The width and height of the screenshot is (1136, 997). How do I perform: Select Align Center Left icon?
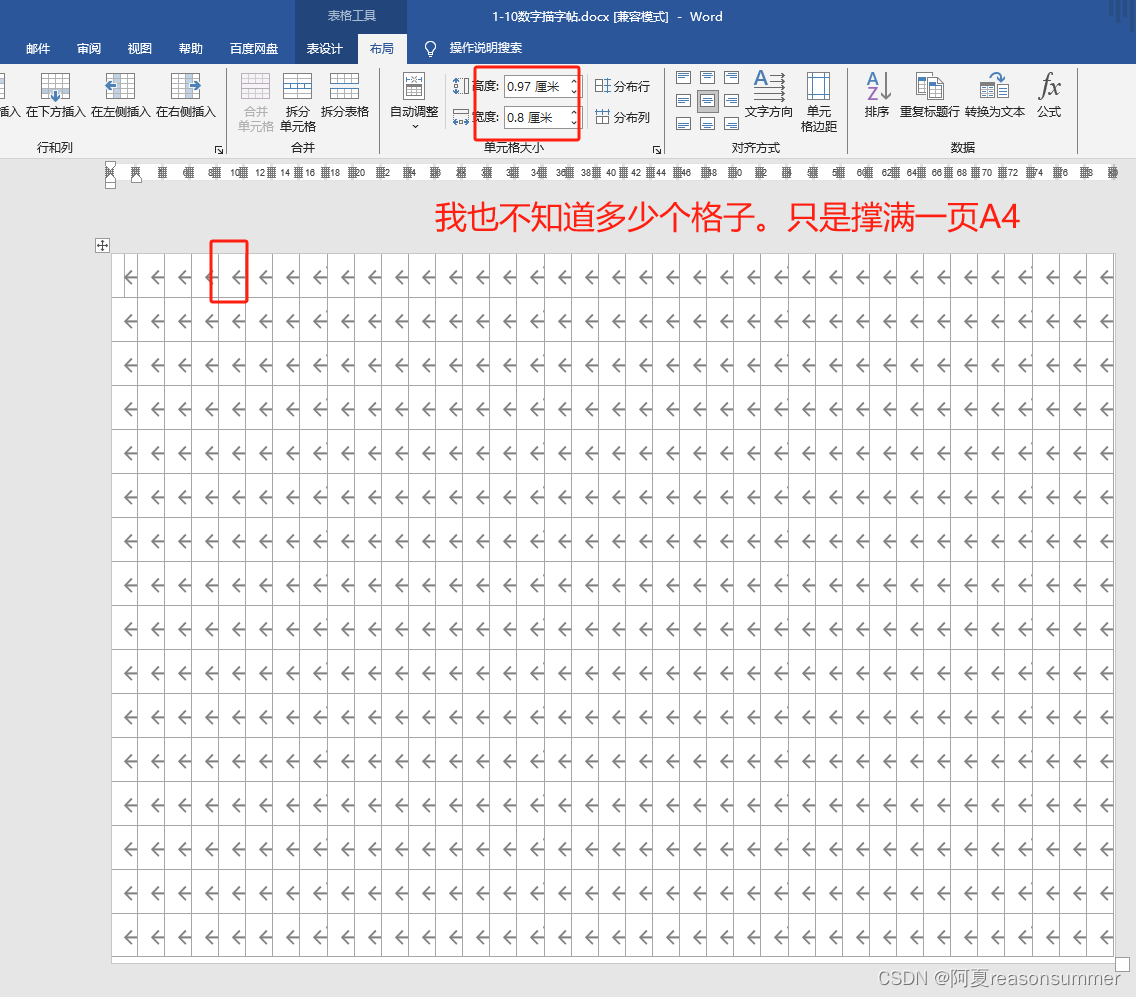(x=683, y=101)
